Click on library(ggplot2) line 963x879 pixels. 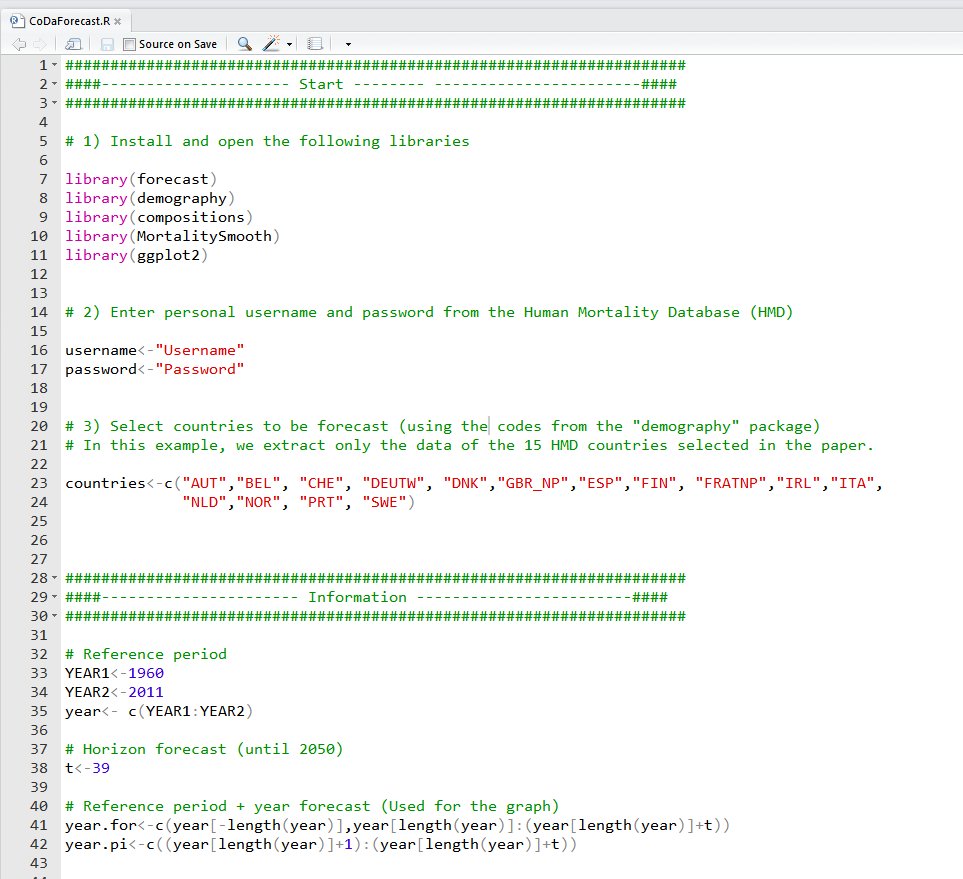point(136,256)
